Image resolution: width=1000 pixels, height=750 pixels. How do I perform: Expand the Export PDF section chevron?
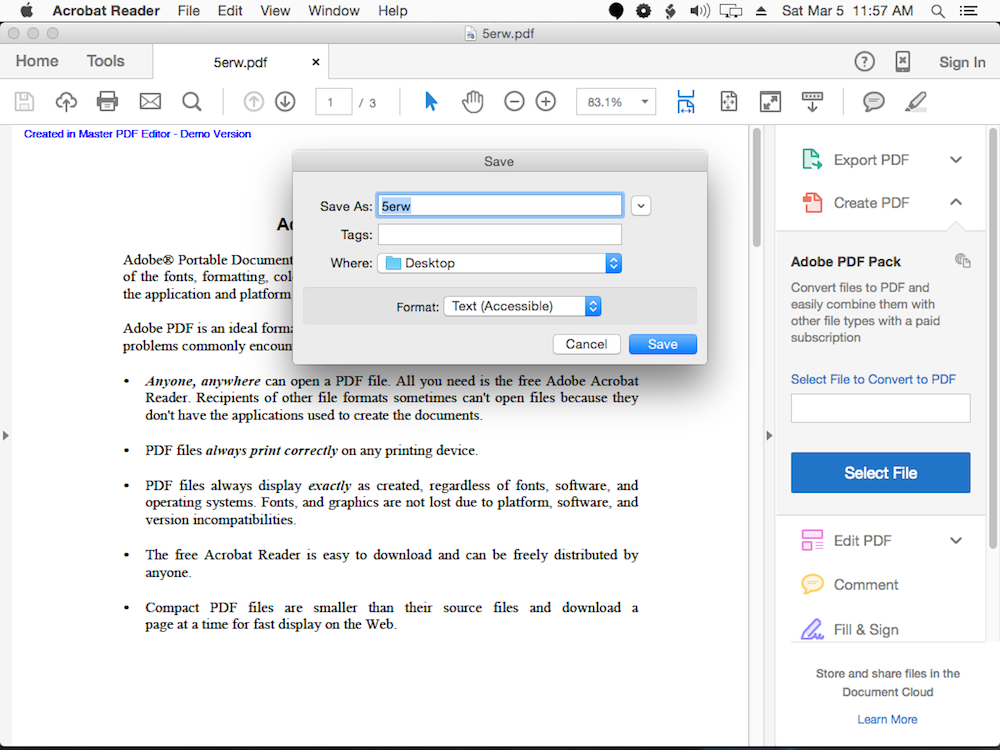(x=955, y=159)
